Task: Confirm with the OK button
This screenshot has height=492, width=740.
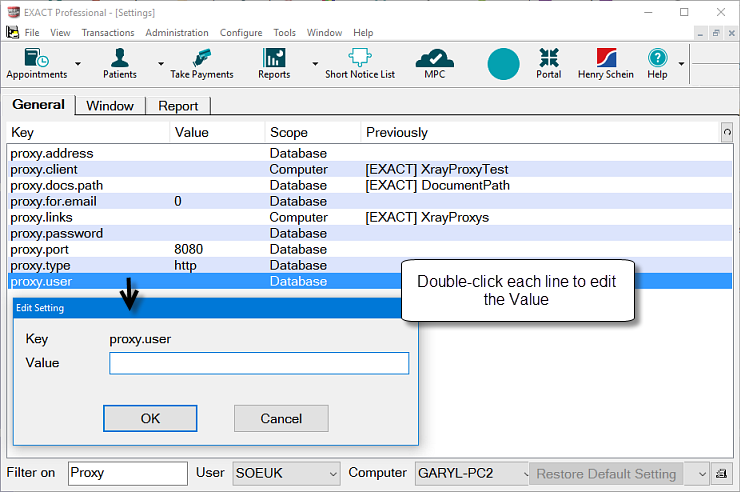Action: [150, 418]
